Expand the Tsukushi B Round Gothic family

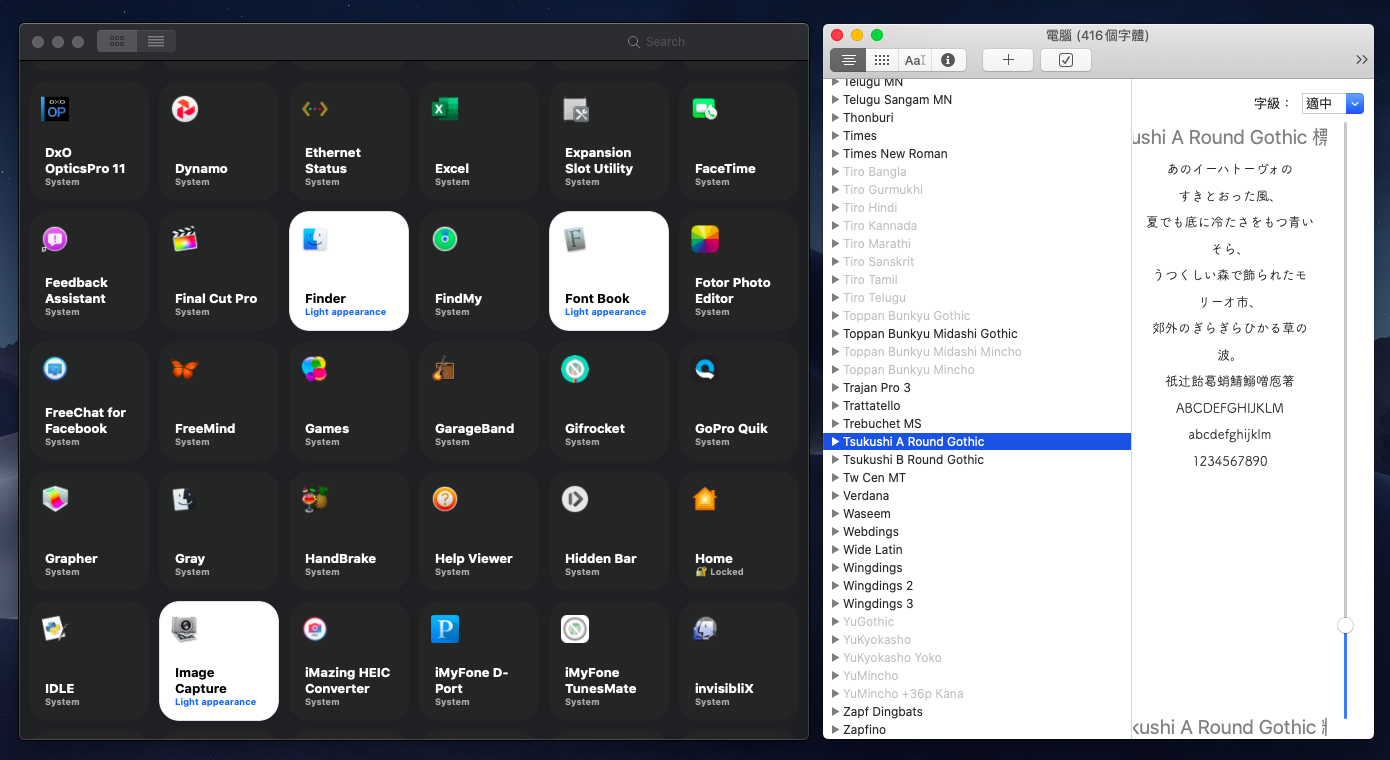pyautogui.click(x=835, y=460)
